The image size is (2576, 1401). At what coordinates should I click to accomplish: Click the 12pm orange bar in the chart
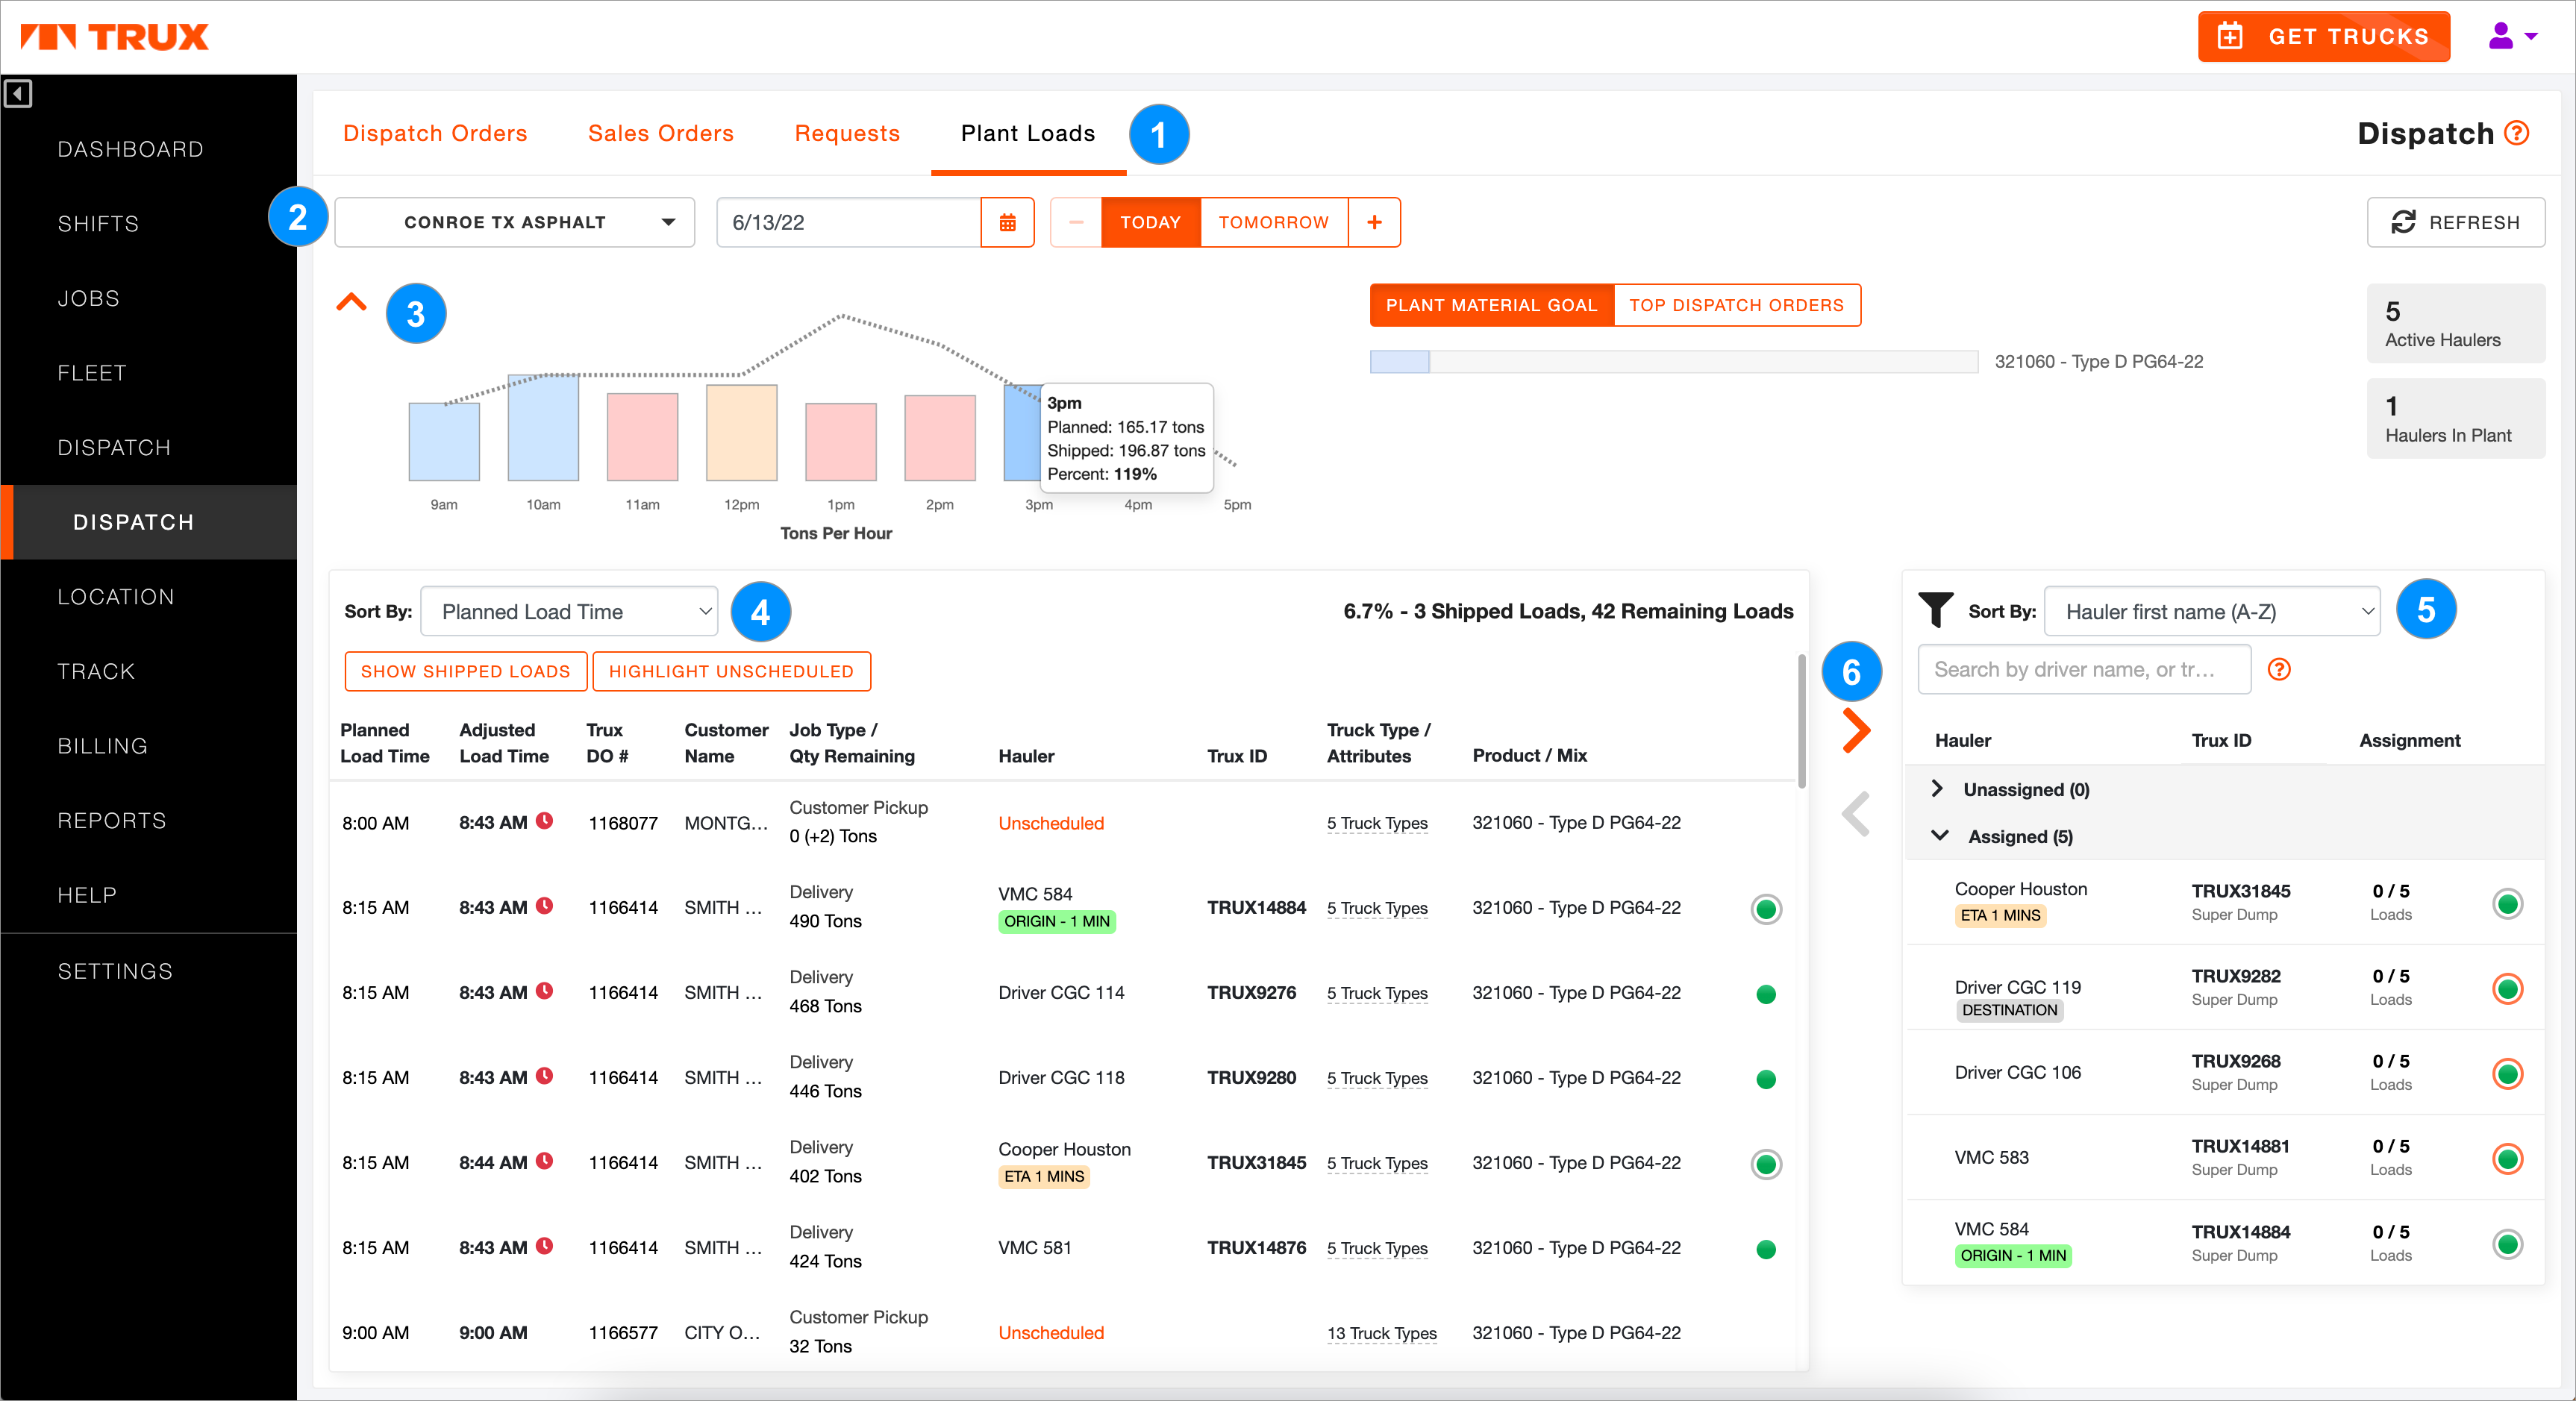point(741,432)
